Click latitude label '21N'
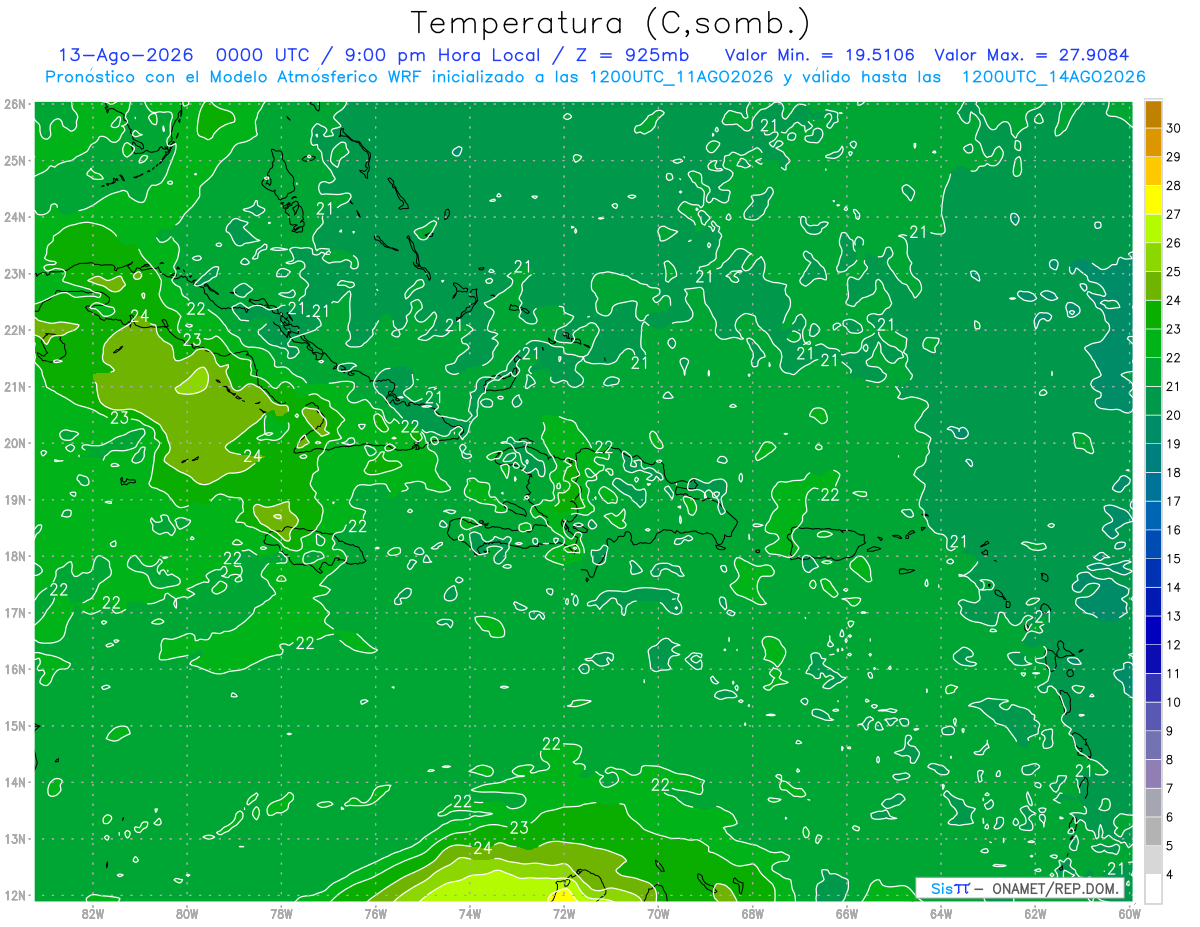Image resolution: width=1200 pixels, height=927 pixels. click(x=15, y=386)
